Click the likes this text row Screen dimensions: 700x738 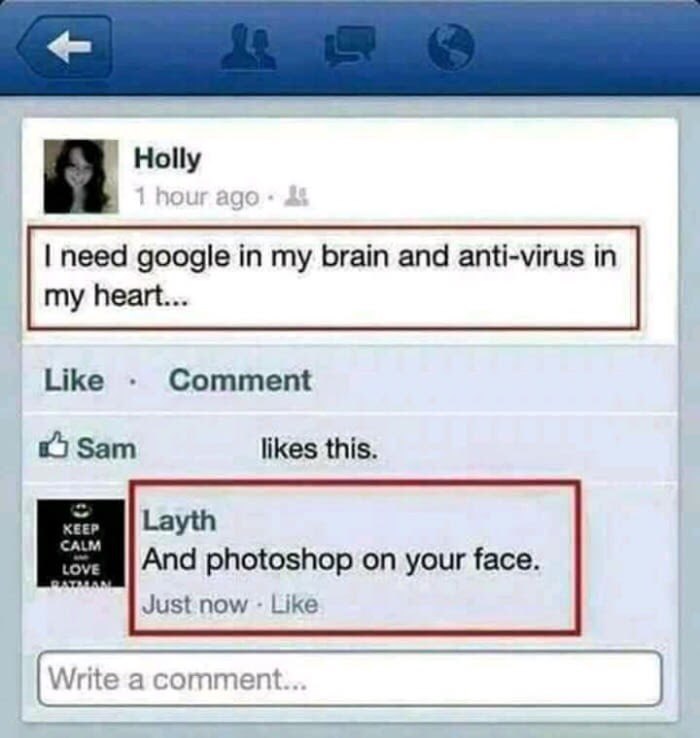[319, 448]
